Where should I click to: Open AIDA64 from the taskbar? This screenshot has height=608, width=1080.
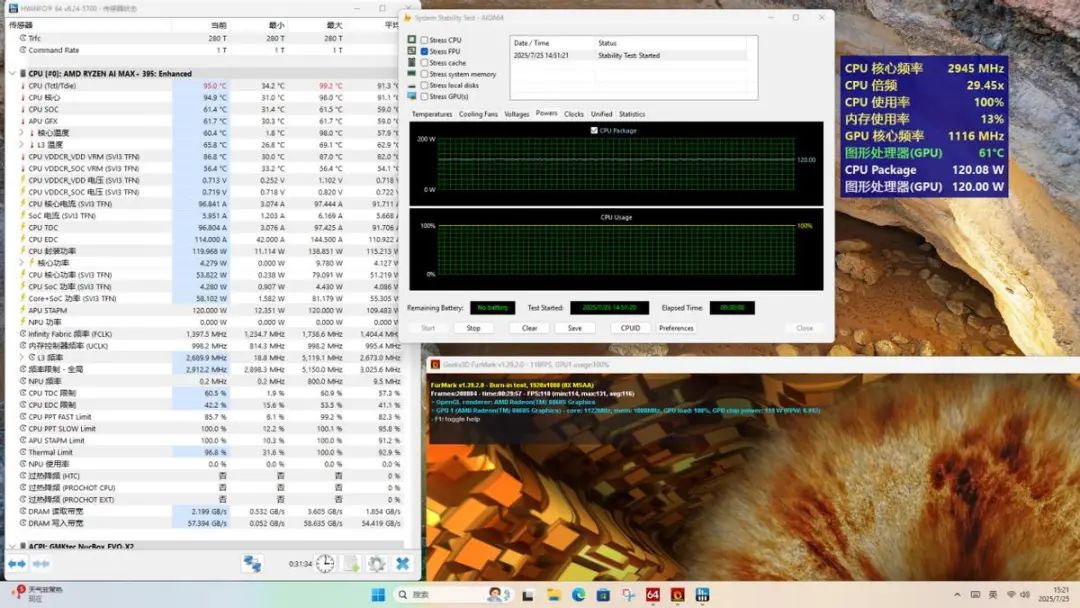(x=652, y=594)
